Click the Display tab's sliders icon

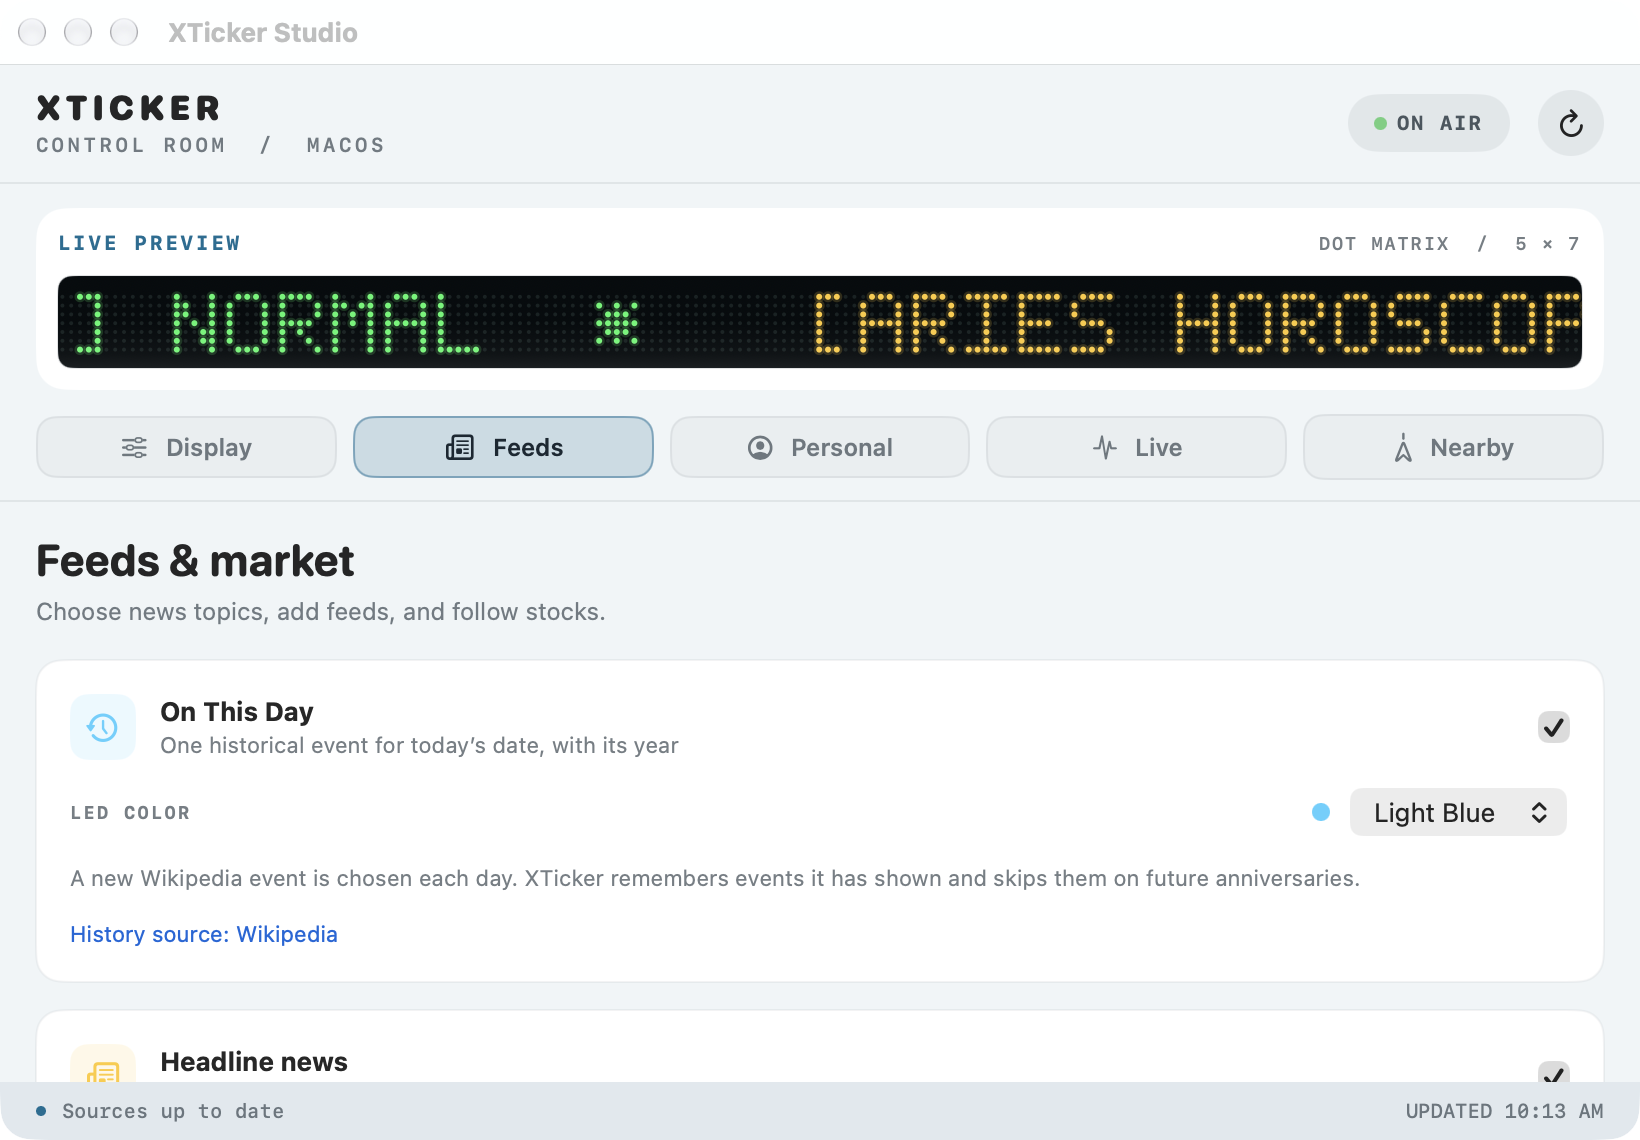pos(134,447)
